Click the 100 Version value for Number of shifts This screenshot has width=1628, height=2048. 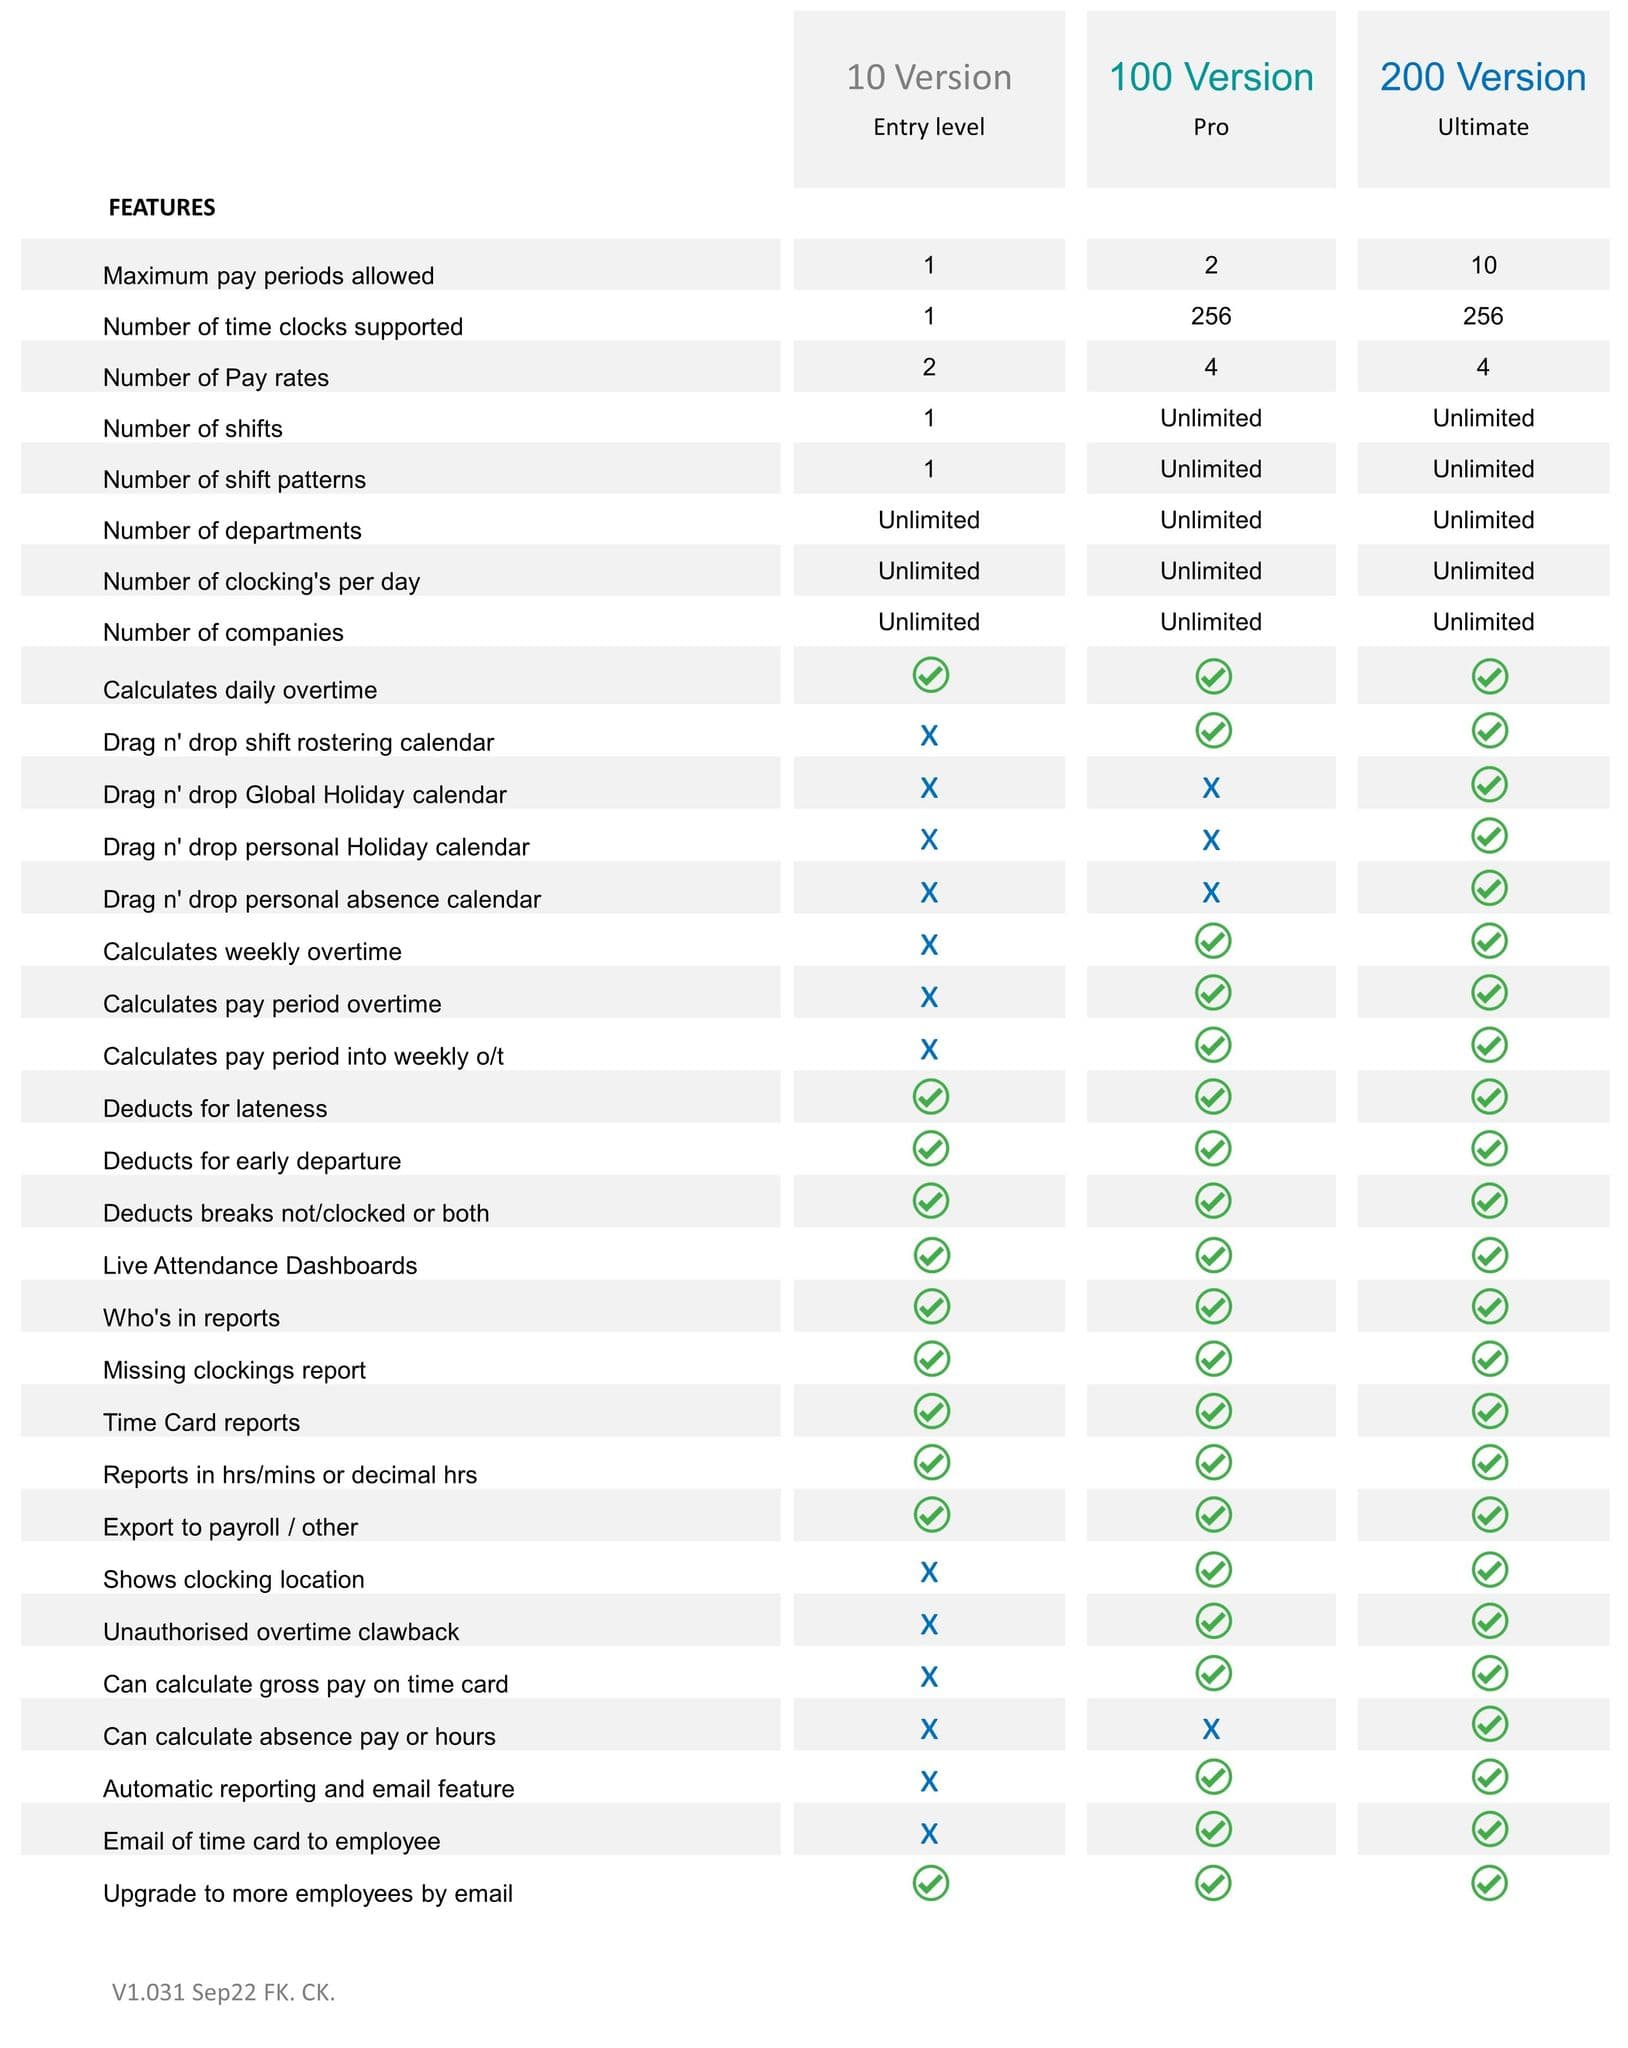tap(1211, 418)
